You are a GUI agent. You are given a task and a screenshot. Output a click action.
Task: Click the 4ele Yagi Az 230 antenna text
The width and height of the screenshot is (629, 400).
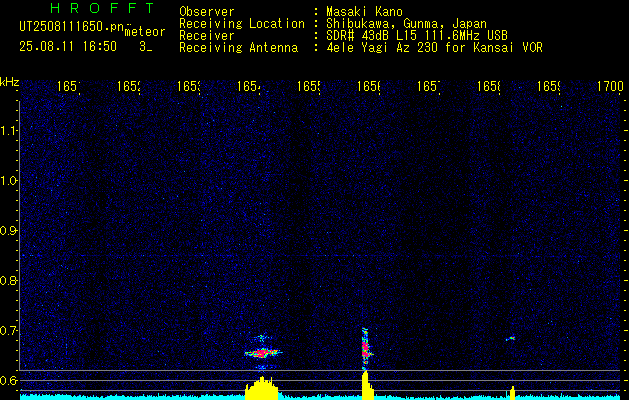click(x=434, y=48)
